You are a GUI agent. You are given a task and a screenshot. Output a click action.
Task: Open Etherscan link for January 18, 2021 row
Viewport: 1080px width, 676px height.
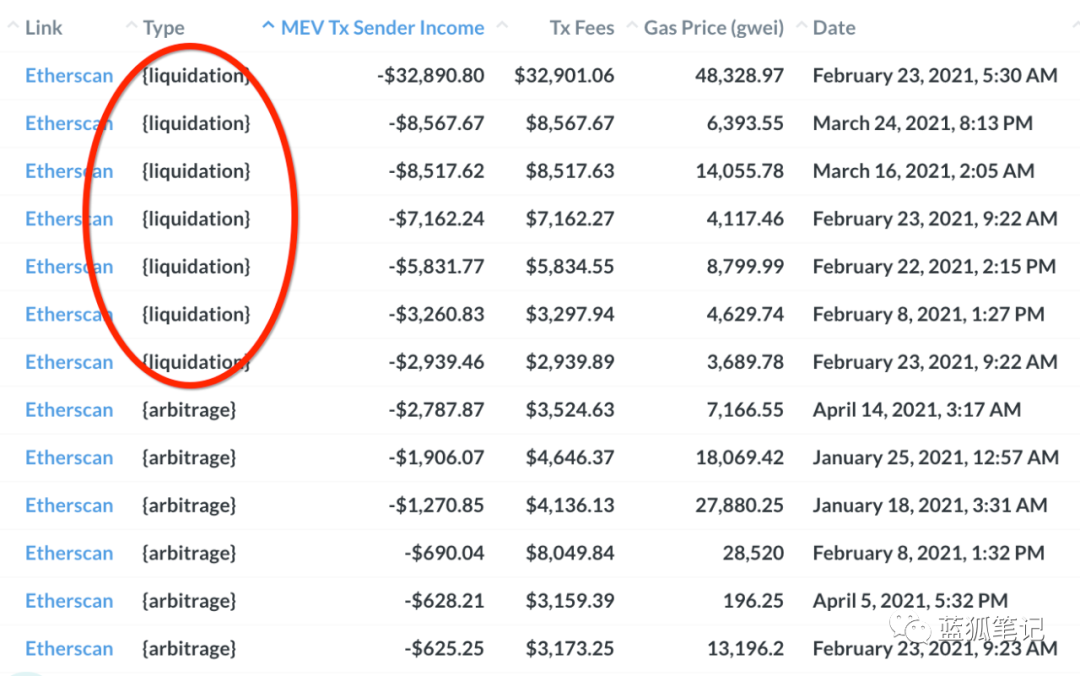coord(69,506)
